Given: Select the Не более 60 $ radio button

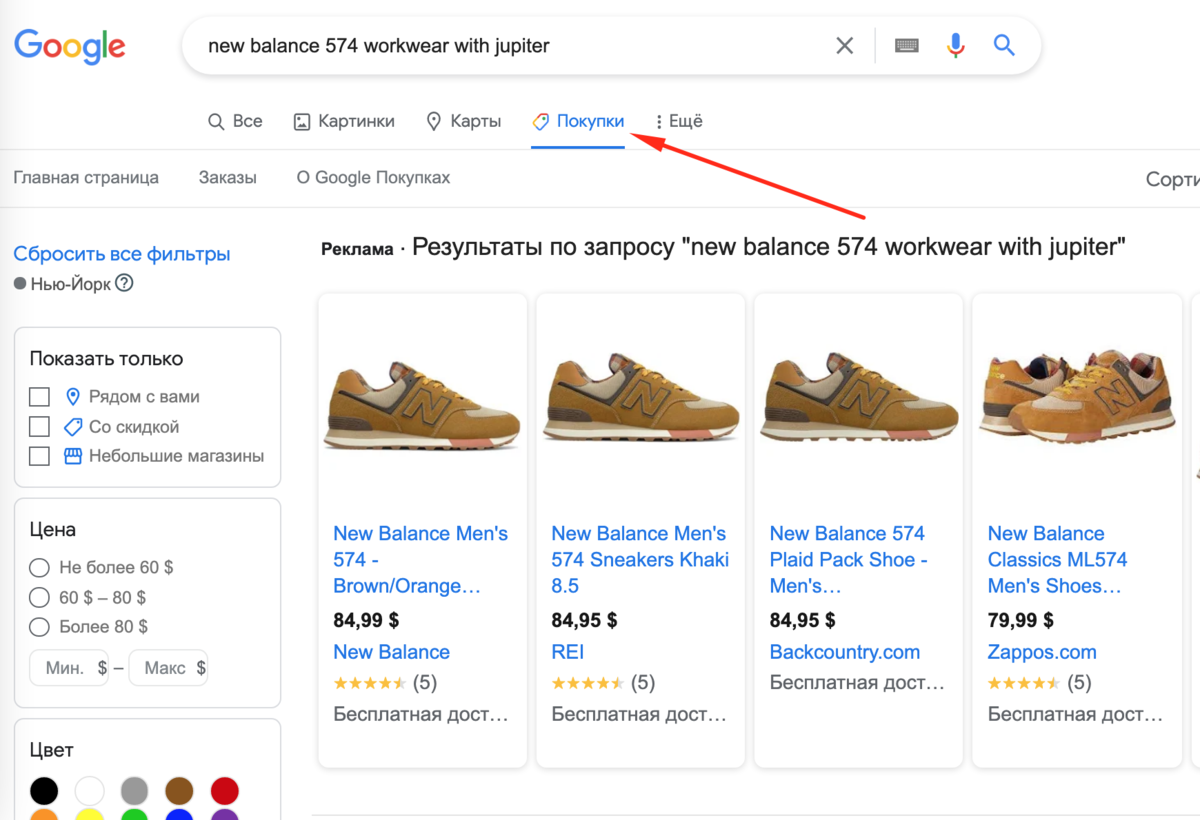Looking at the screenshot, I should (39, 567).
